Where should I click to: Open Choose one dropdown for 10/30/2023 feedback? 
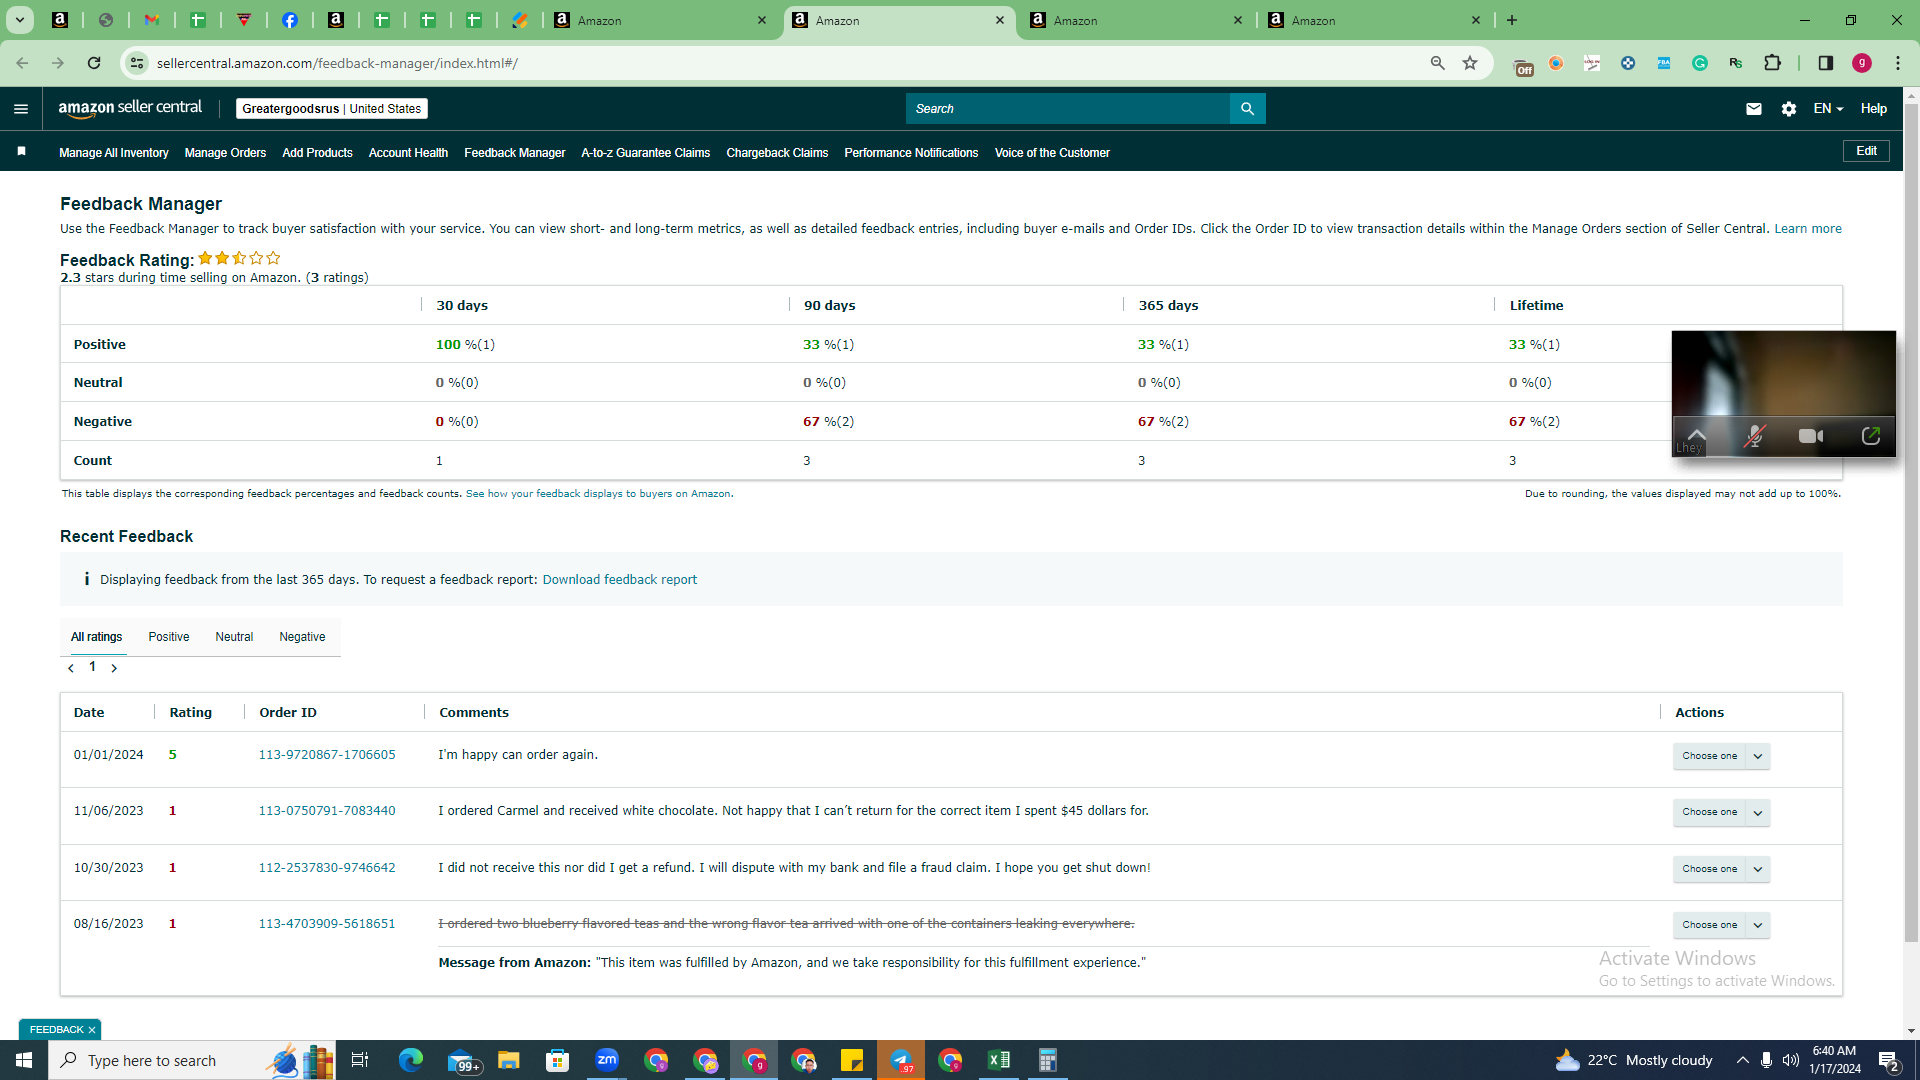pyautogui.click(x=1722, y=869)
